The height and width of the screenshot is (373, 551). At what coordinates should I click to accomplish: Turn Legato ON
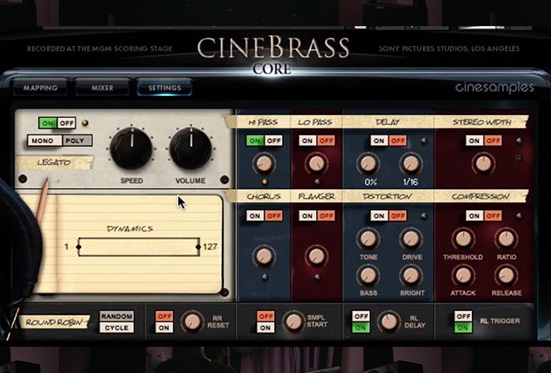tap(48, 123)
